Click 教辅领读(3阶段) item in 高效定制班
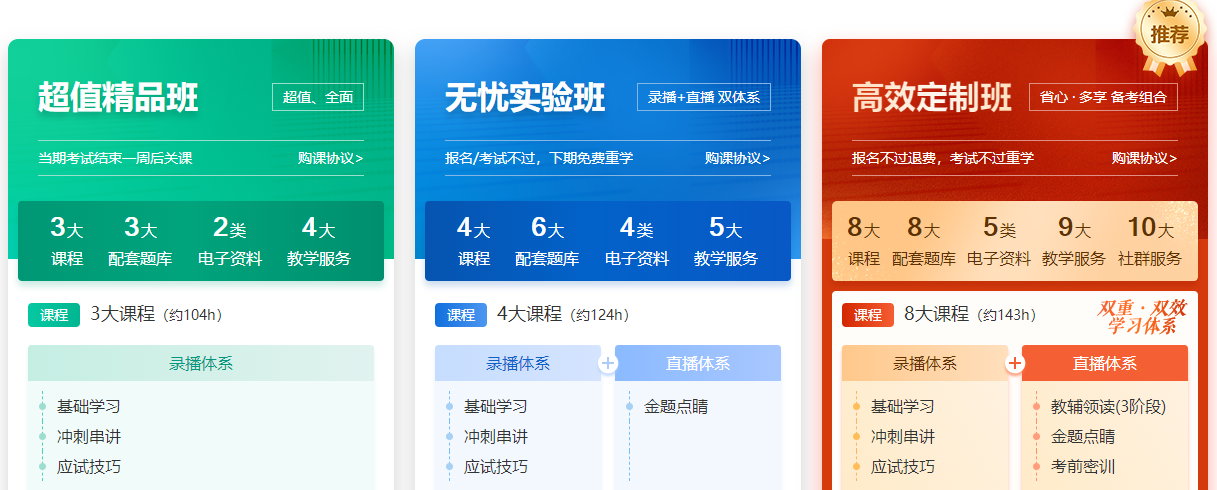Screen dimensions: 1217x490 tap(1108, 407)
